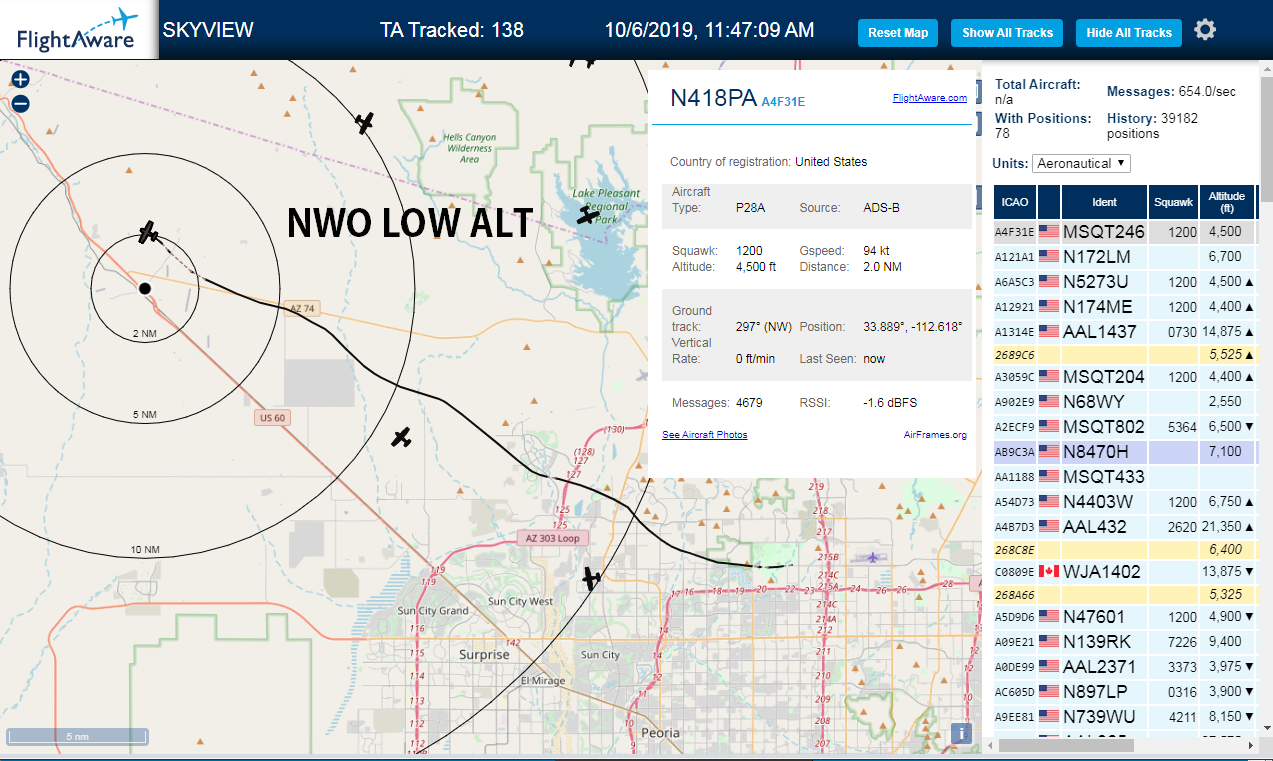Click Hide All Tracks button
The height and width of the screenshot is (761, 1273).
click(1129, 33)
